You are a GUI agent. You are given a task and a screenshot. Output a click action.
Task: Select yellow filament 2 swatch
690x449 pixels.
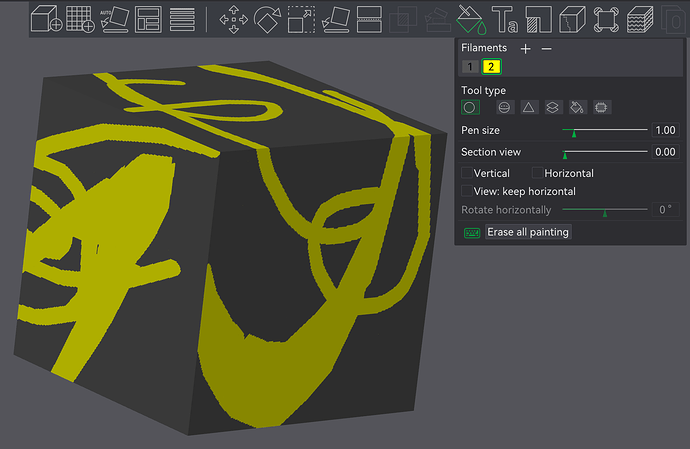(x=491, y=67)
